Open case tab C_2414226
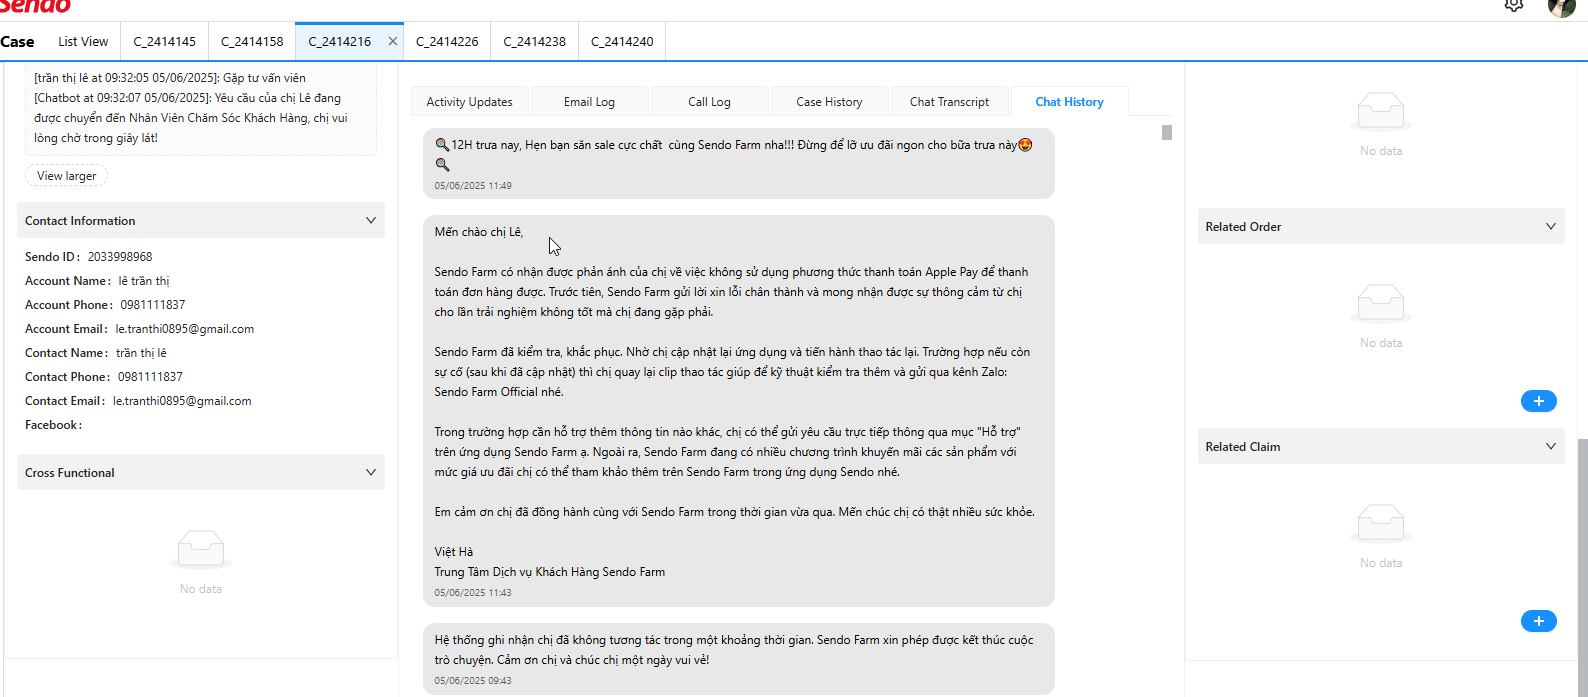This screenshot has height=697, width=1588. point(447,41)
